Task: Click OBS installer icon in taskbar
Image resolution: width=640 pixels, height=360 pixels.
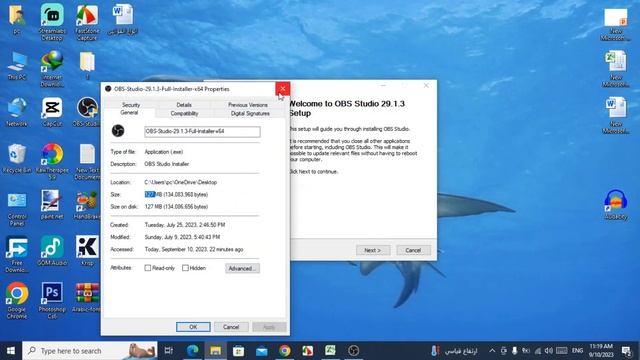Action: click(x=353, y=350)
